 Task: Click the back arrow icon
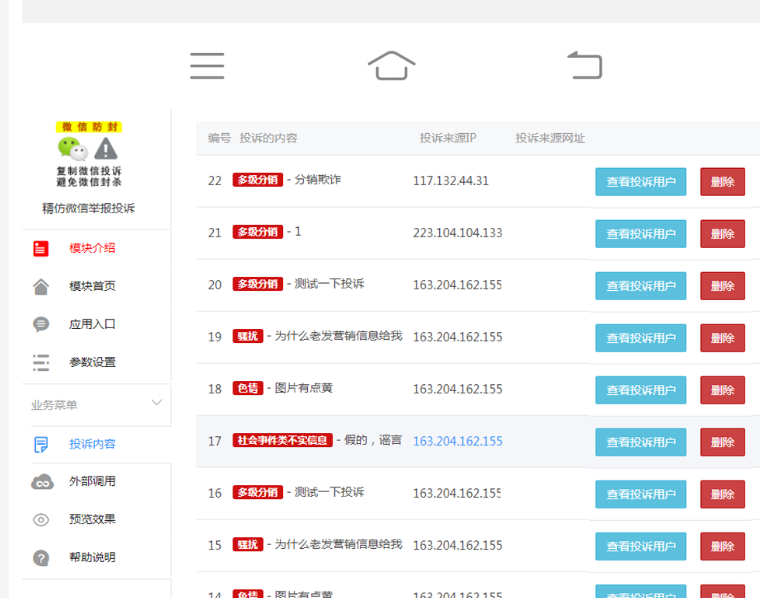pyautogui.click(x=585, y=65)
